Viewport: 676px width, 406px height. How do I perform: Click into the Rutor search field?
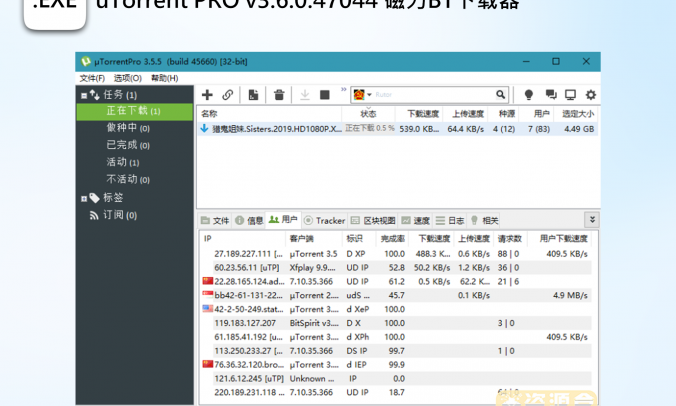tap(433, 95)
